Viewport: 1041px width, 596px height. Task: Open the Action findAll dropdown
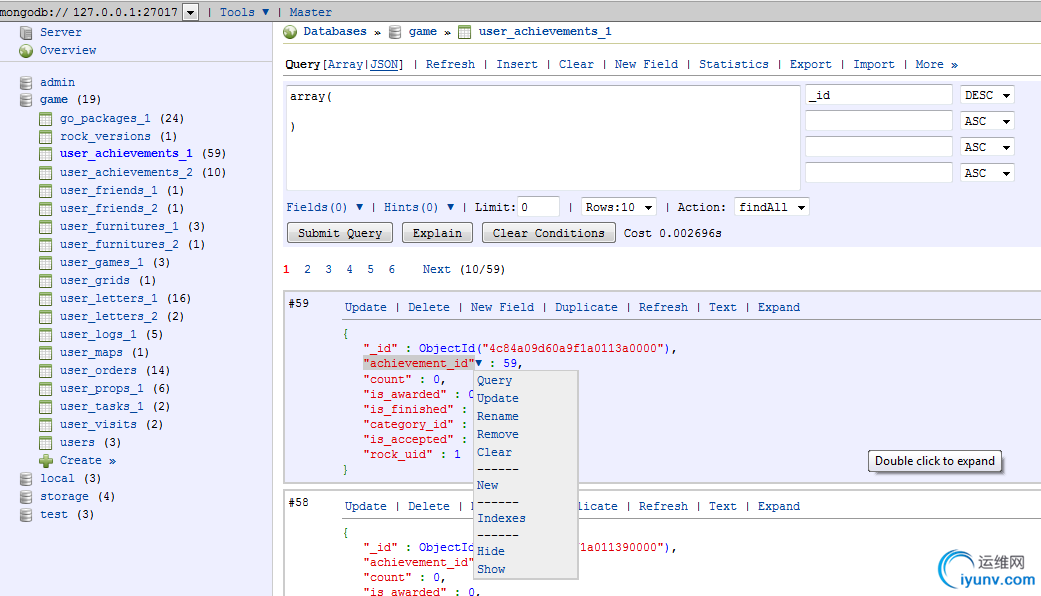point(771,207)
